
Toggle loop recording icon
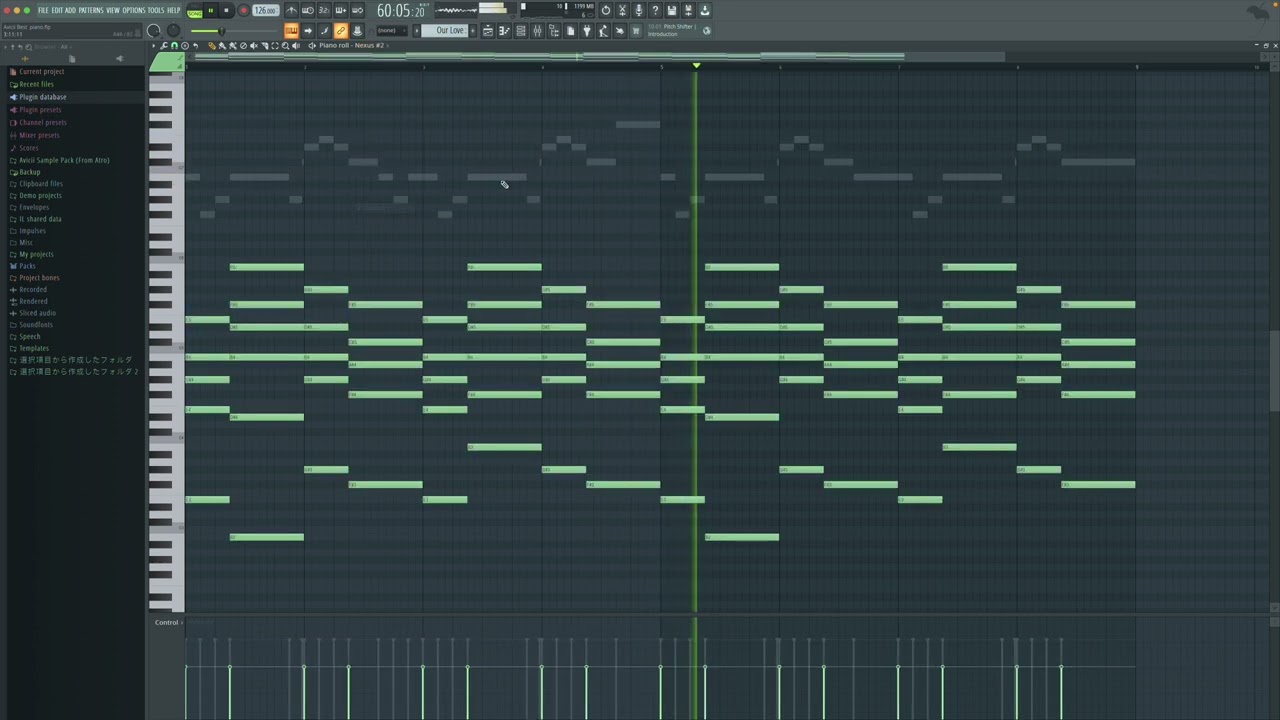357,10
